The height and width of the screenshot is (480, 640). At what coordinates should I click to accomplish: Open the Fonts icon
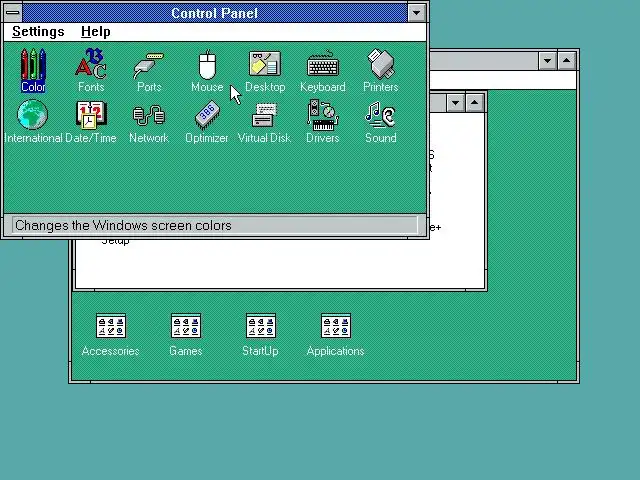(91, 69)
